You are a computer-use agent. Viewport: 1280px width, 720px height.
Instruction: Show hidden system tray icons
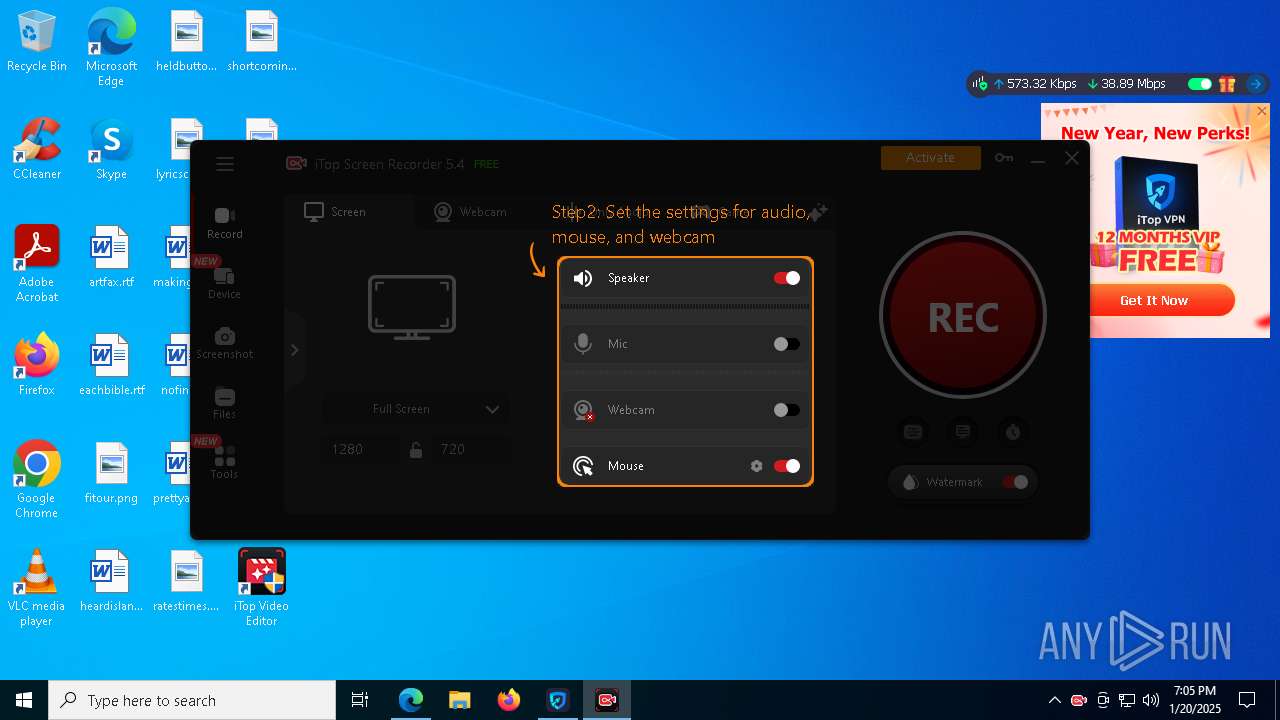(x=1054, y=700)
